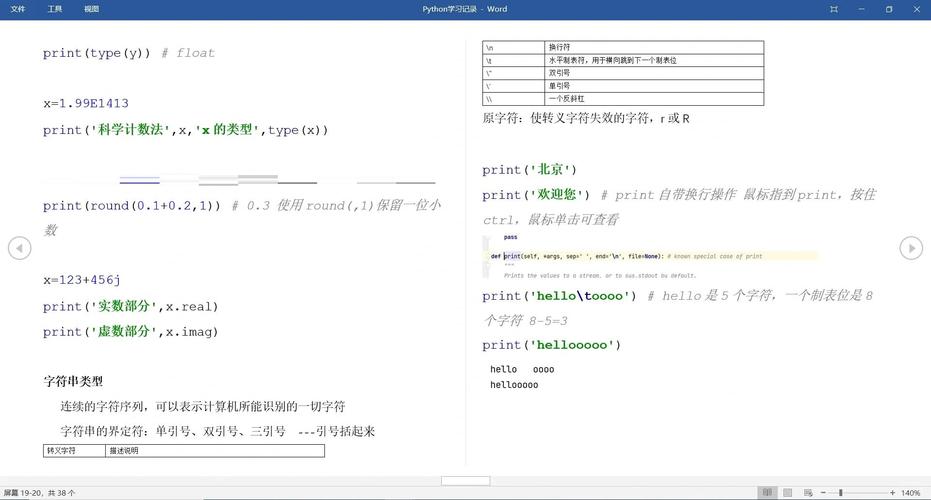Click the 双引号 table cell
The height and width of the screenshot is (500, 931).
point(654,73)
